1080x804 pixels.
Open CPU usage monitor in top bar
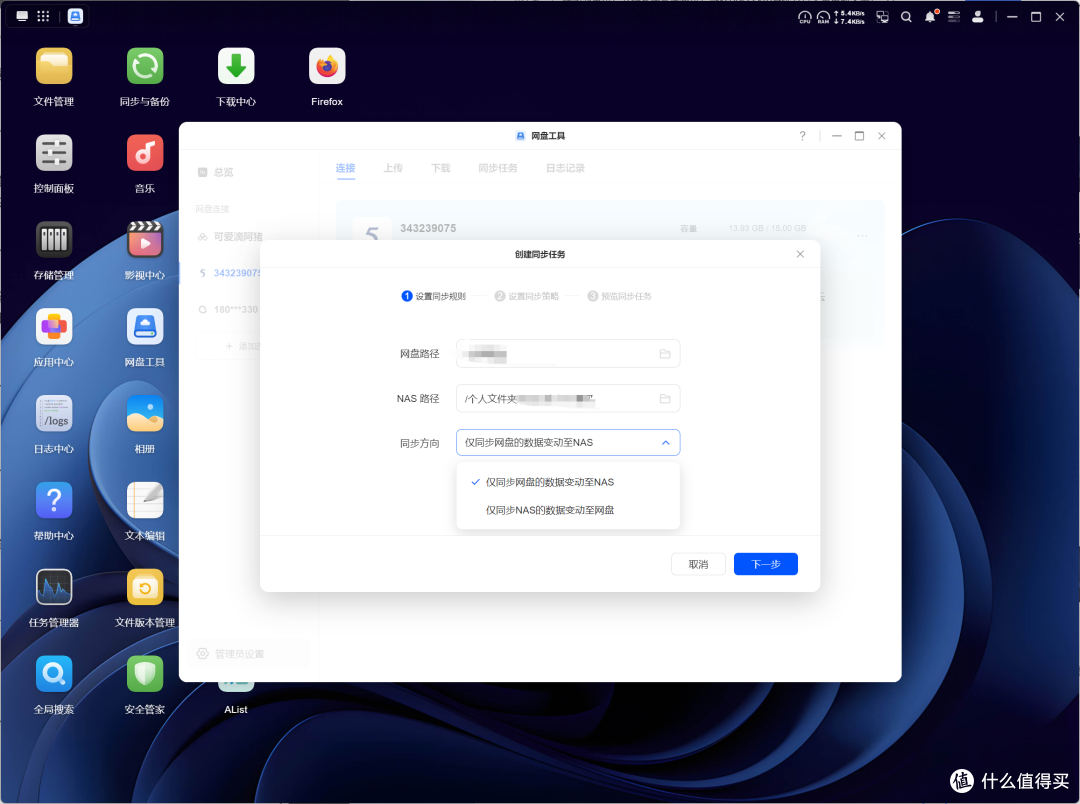804,17
